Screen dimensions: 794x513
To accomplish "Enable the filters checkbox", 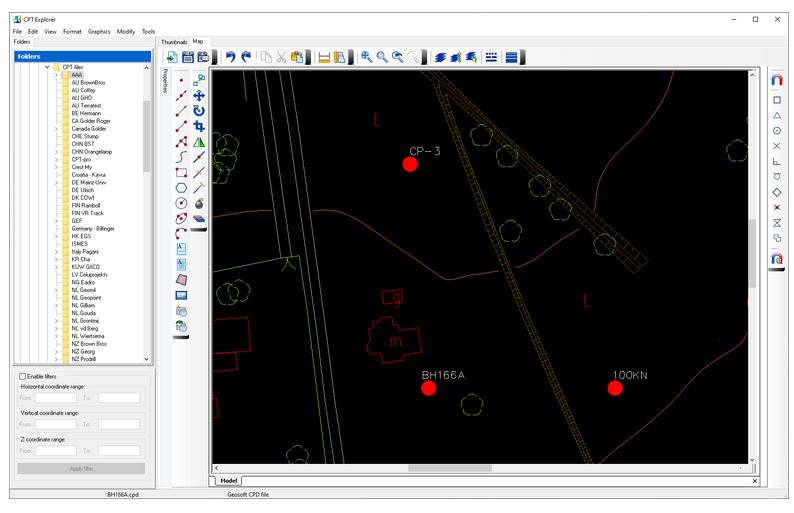I will [23, 376].
